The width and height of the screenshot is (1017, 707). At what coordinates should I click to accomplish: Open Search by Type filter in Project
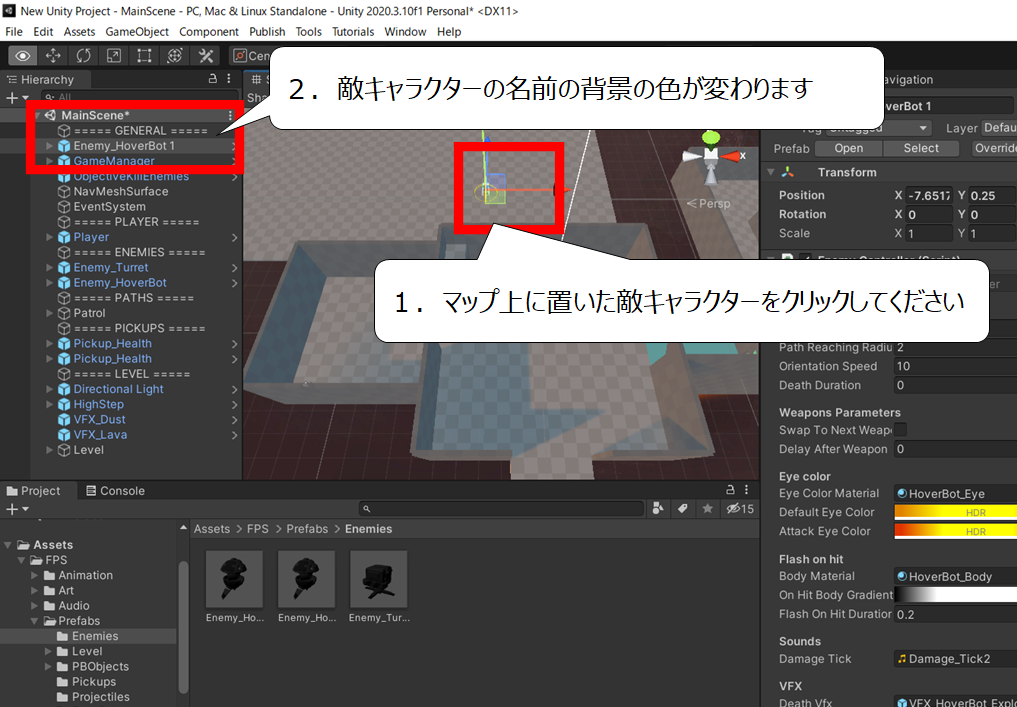[658, 509]
